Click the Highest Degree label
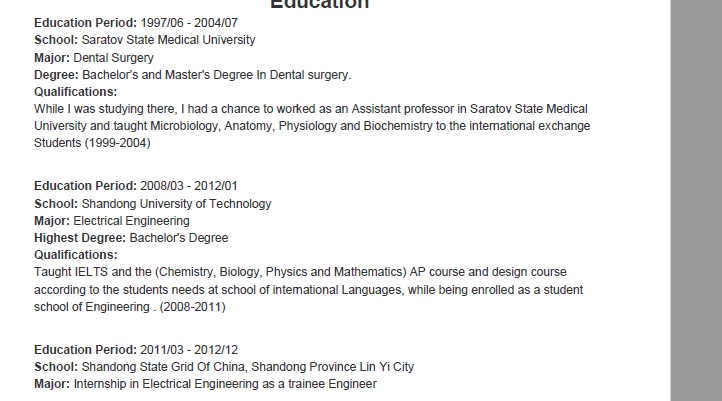The width and height of the screenshot is (722, 401). pos(80,238)
